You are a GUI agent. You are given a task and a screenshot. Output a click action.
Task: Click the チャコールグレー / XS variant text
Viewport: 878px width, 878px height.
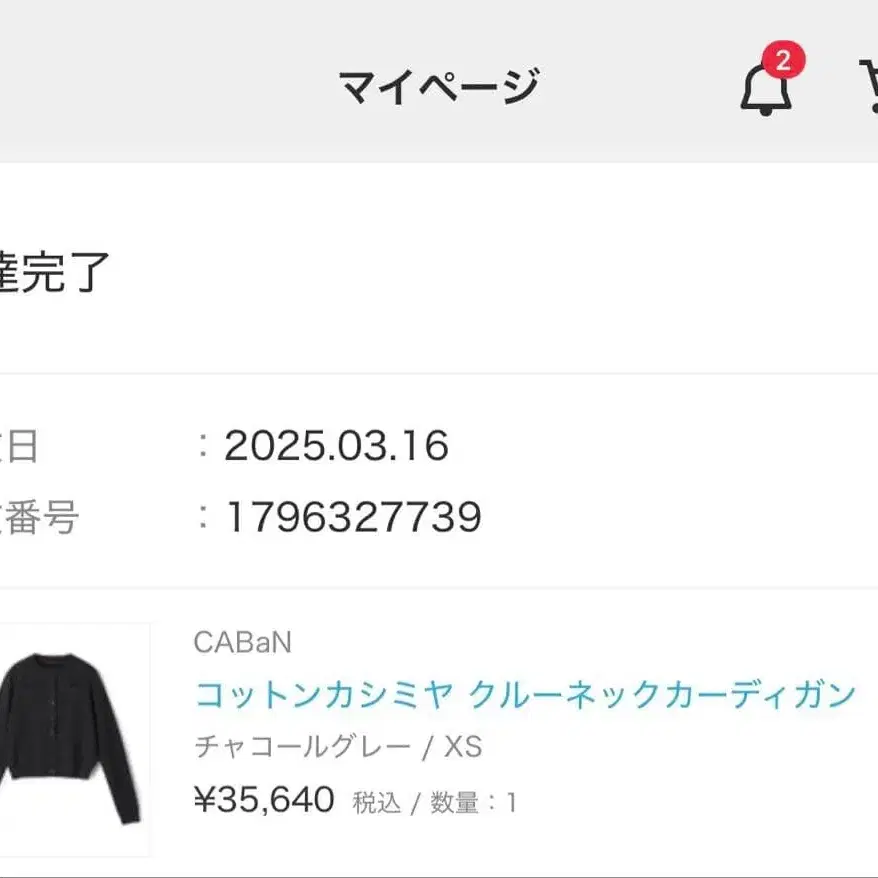tap(338, 746)
